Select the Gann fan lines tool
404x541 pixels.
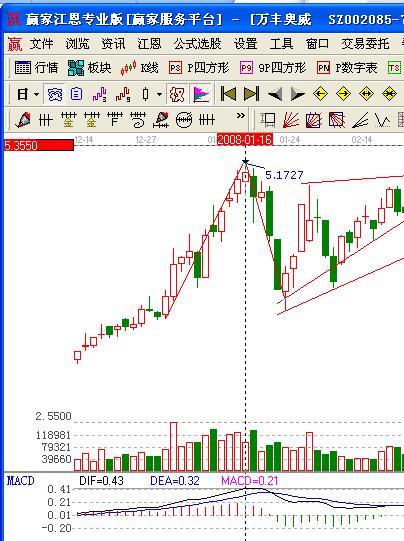pyautogui.click(x=291, y=120)
